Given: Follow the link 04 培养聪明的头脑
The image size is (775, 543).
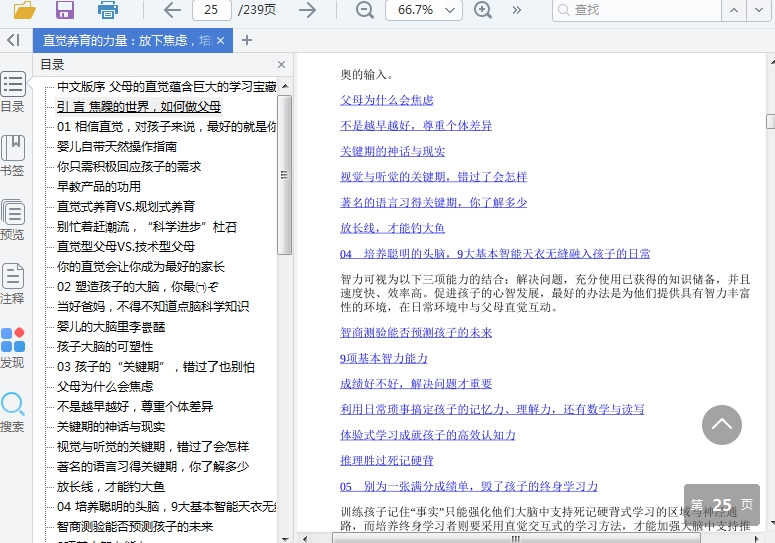Looking at the screenshot, I should 495,254.
